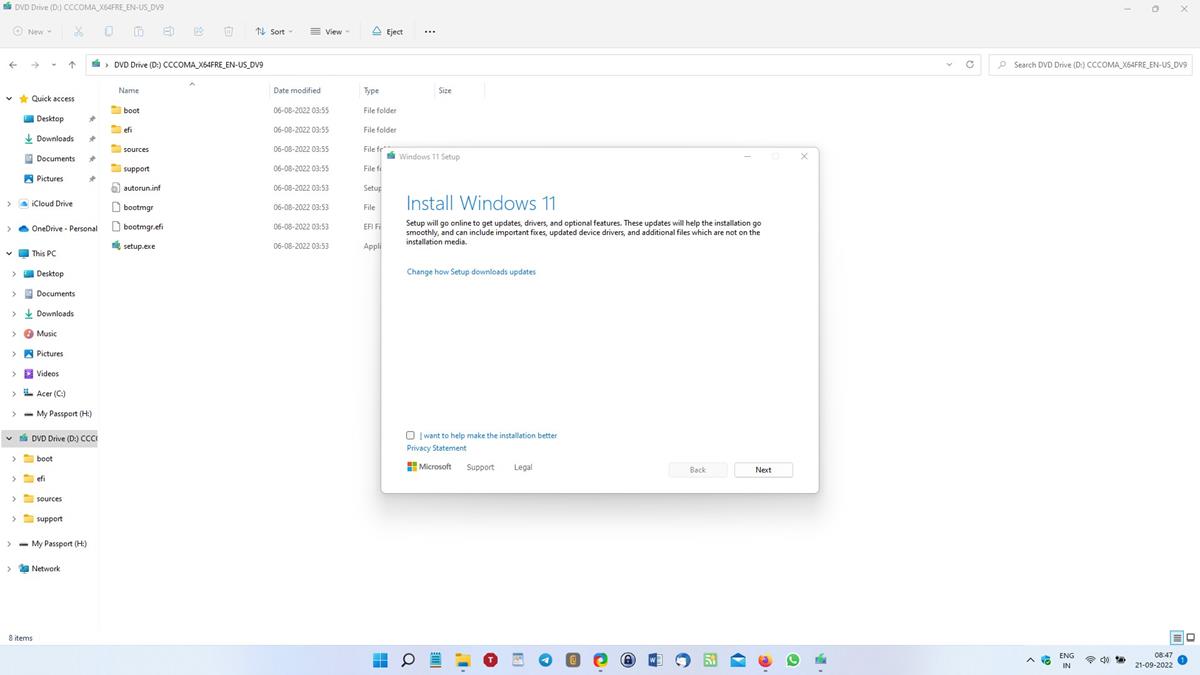Switch to Large icons view in status bar

[1190, 637]
